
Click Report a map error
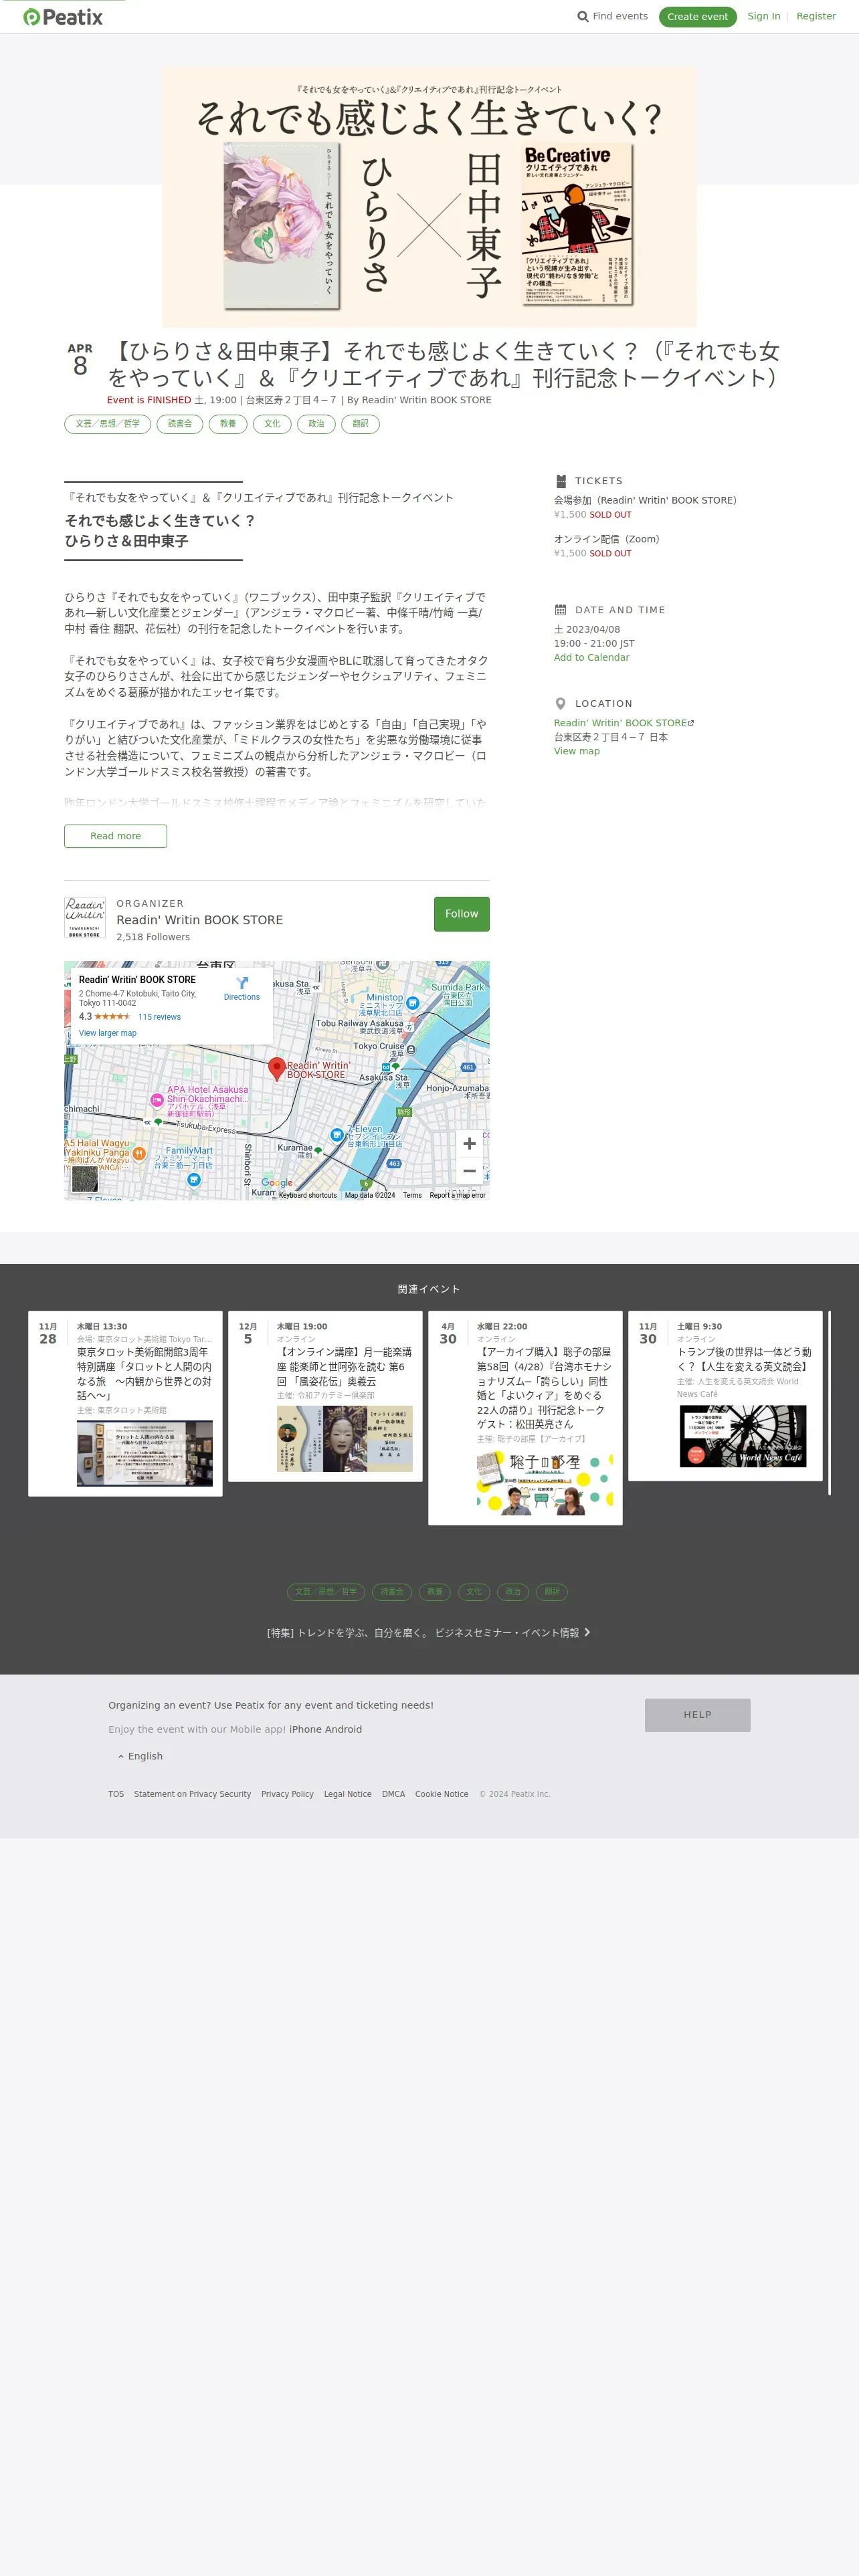click(458, 1195)
